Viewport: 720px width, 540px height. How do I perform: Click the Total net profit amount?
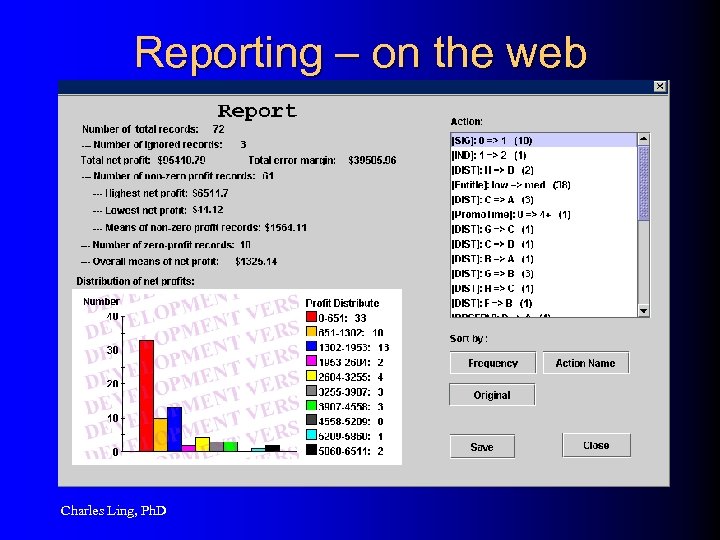pyautogui.click(x=181, y=160)
